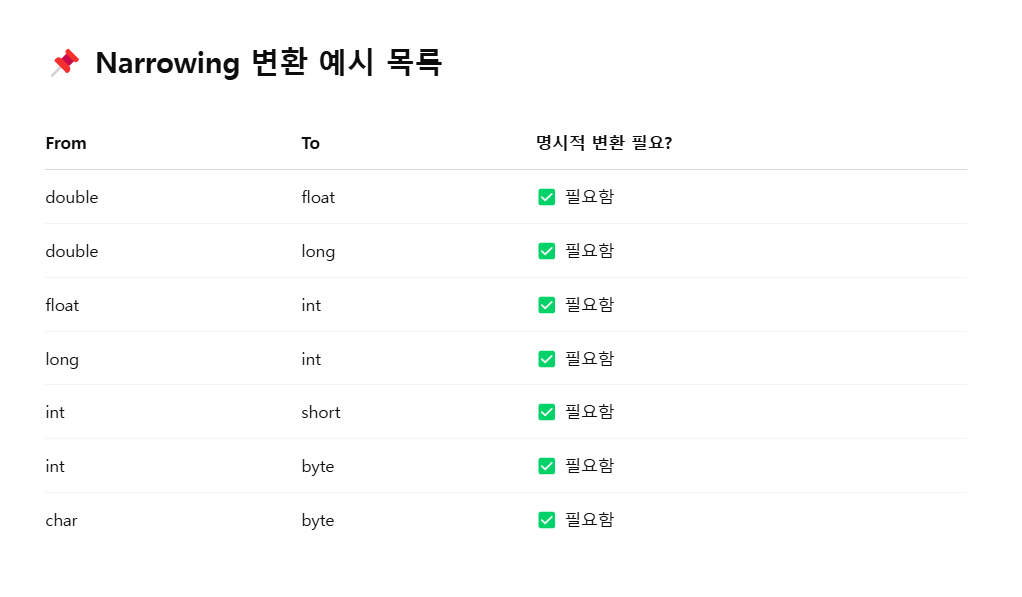The image size is (1022, 597).
Task: Click the "long" cell in From column
Action: coord(62,359)
